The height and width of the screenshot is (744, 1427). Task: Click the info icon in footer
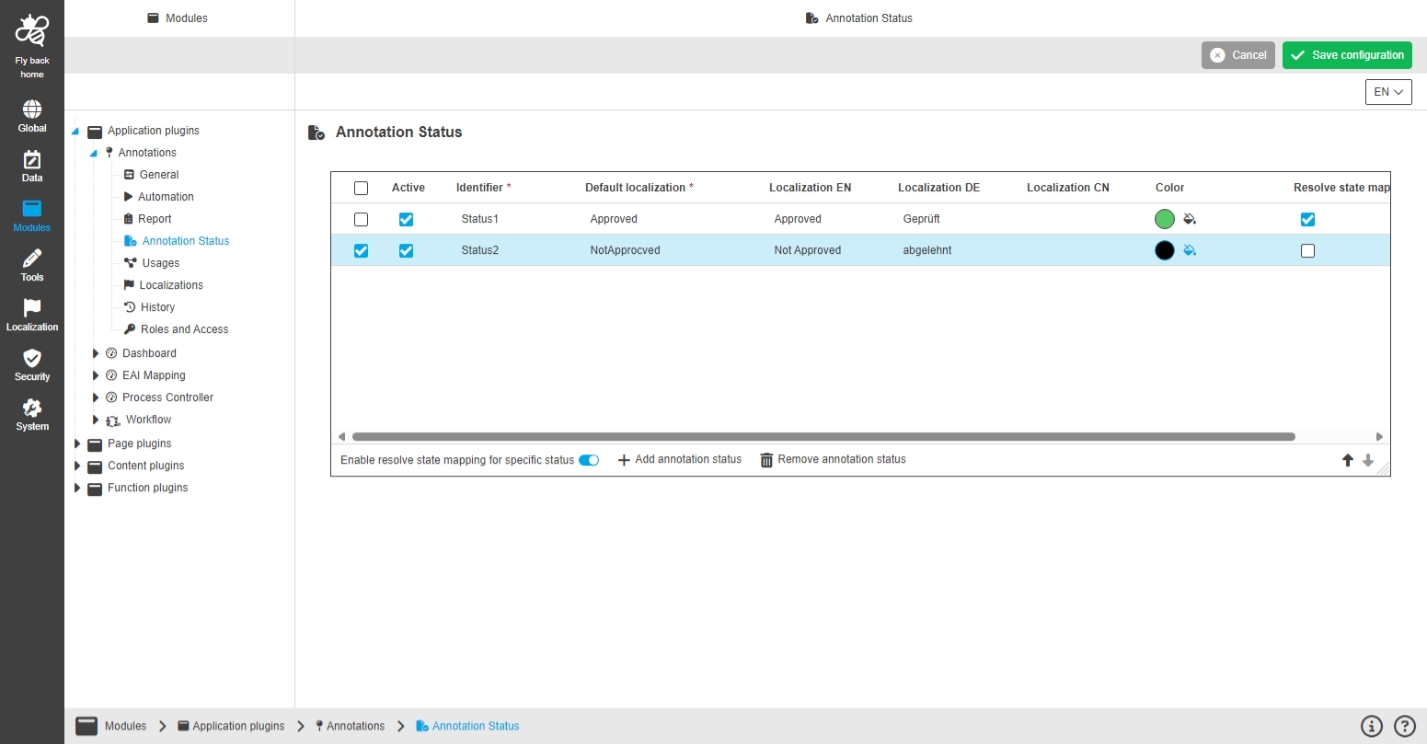pyautogui.click(x=1371, y=726)
